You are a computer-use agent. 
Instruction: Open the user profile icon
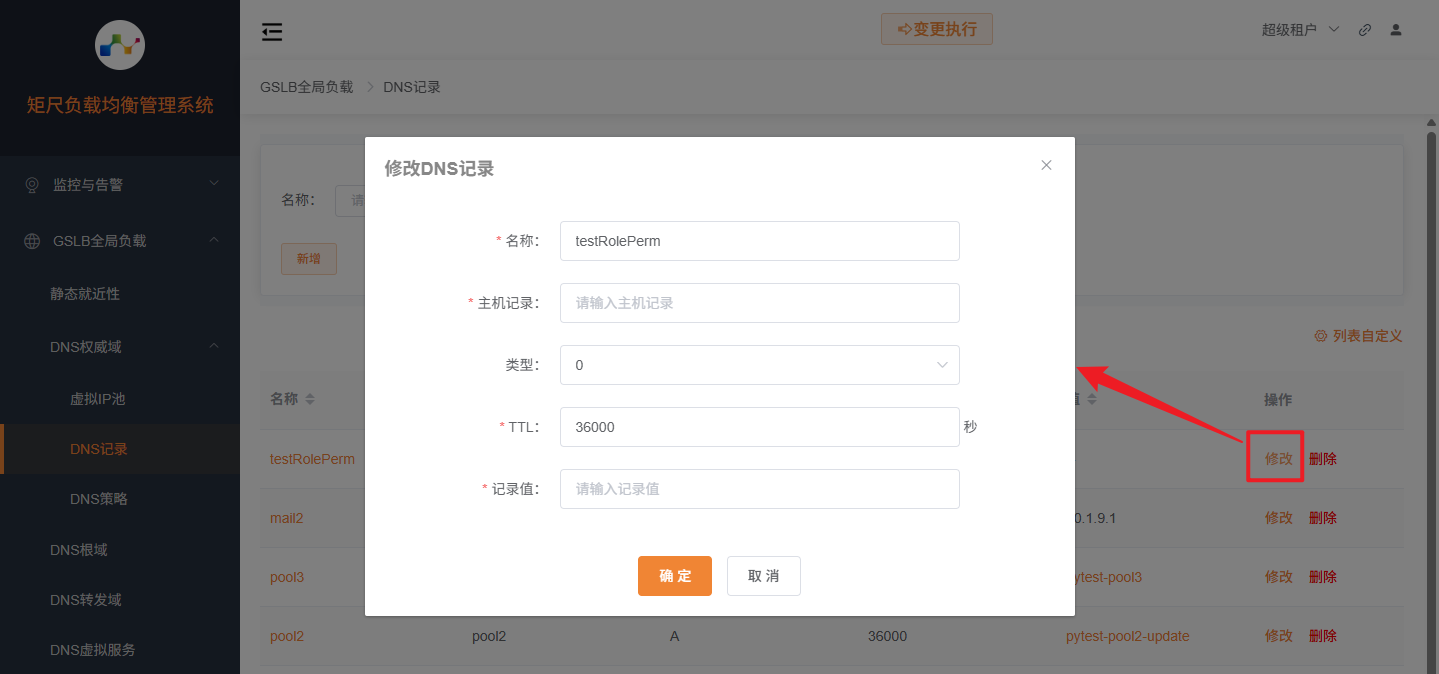tap(1395, 30)
